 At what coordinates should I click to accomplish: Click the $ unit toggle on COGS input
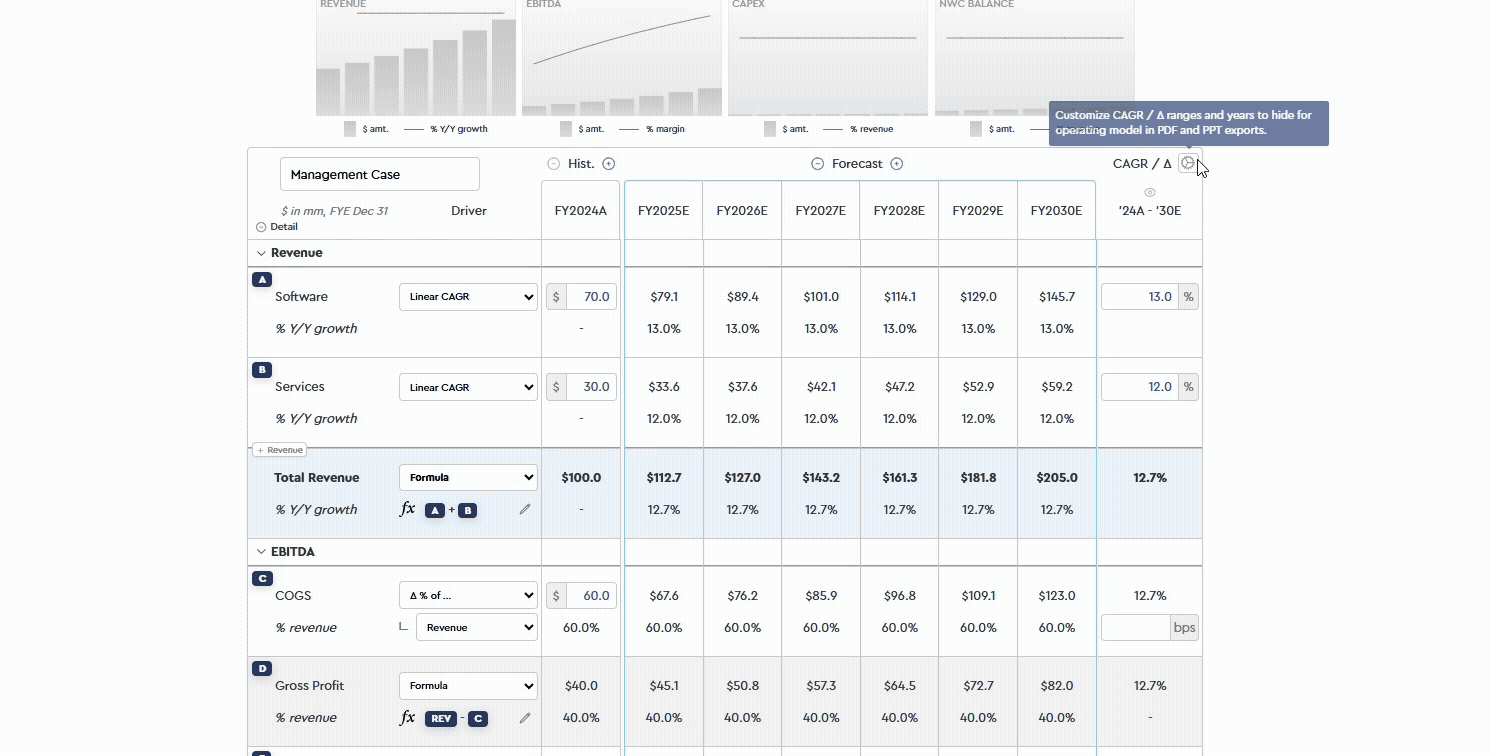click(x=556, y=595)
